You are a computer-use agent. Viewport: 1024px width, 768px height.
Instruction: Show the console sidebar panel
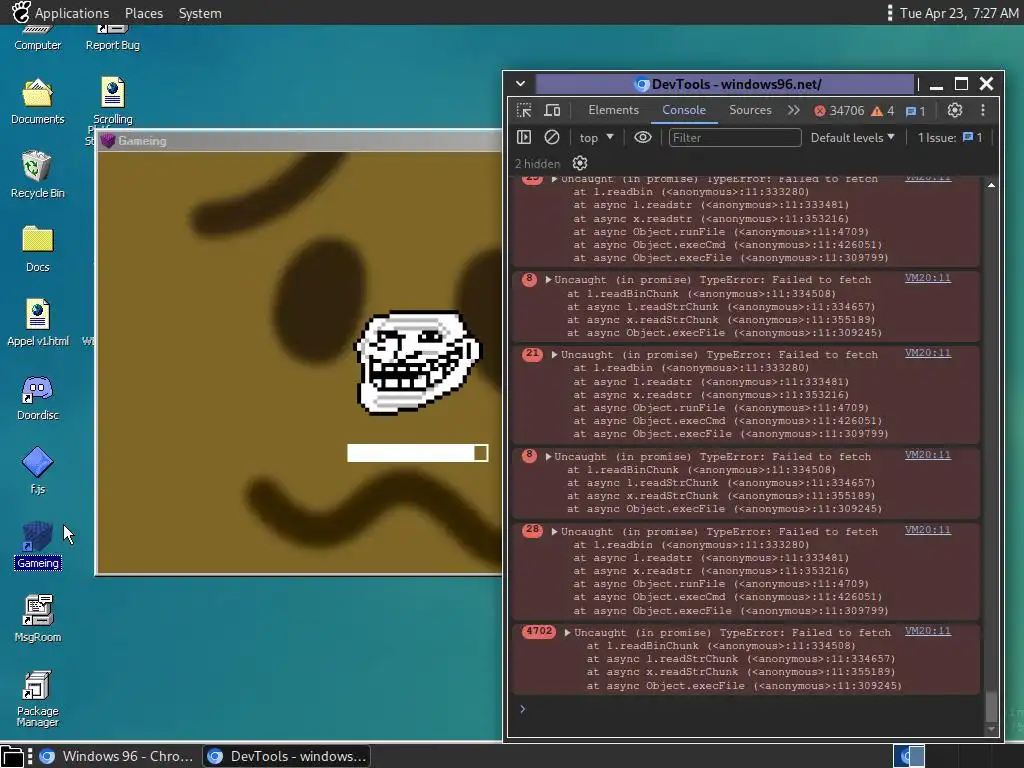(524, 137)
